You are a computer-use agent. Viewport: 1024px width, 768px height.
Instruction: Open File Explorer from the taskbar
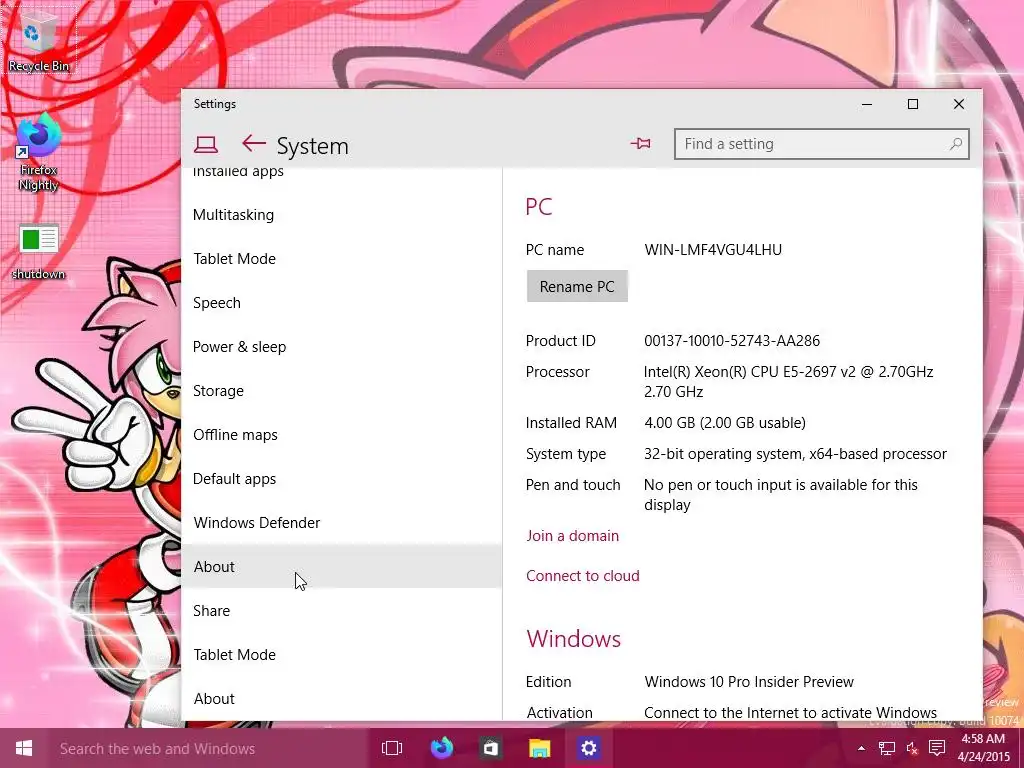pyautogui.click(x=539, y=748)
